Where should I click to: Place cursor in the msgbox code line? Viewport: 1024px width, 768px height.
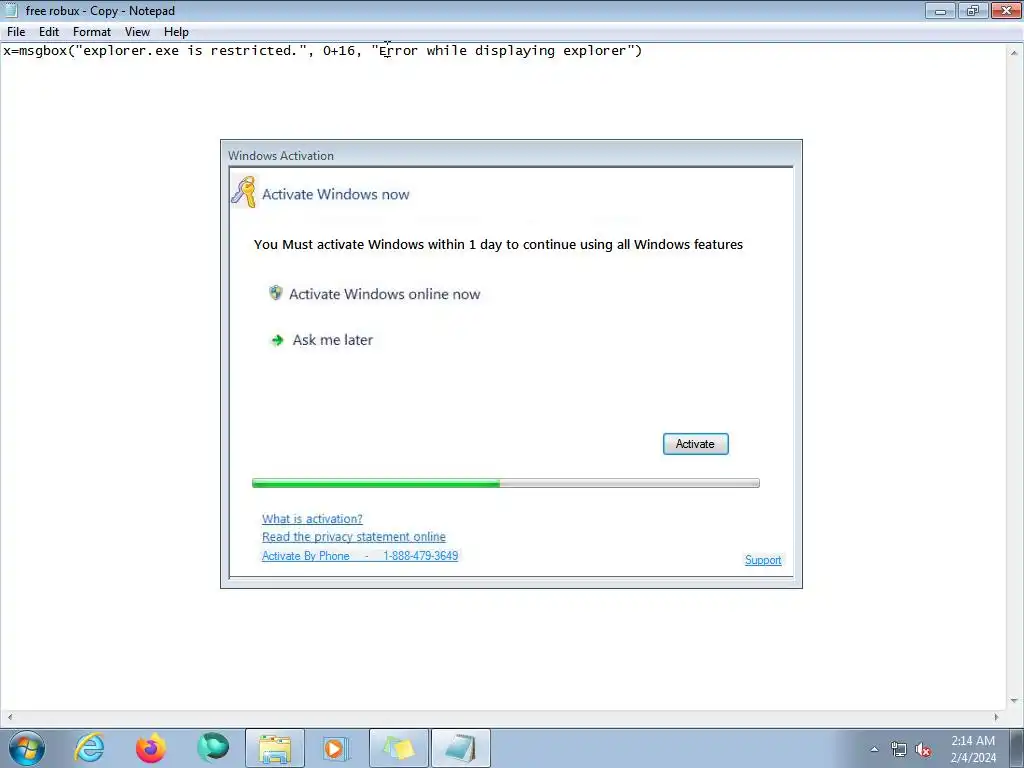323,51
